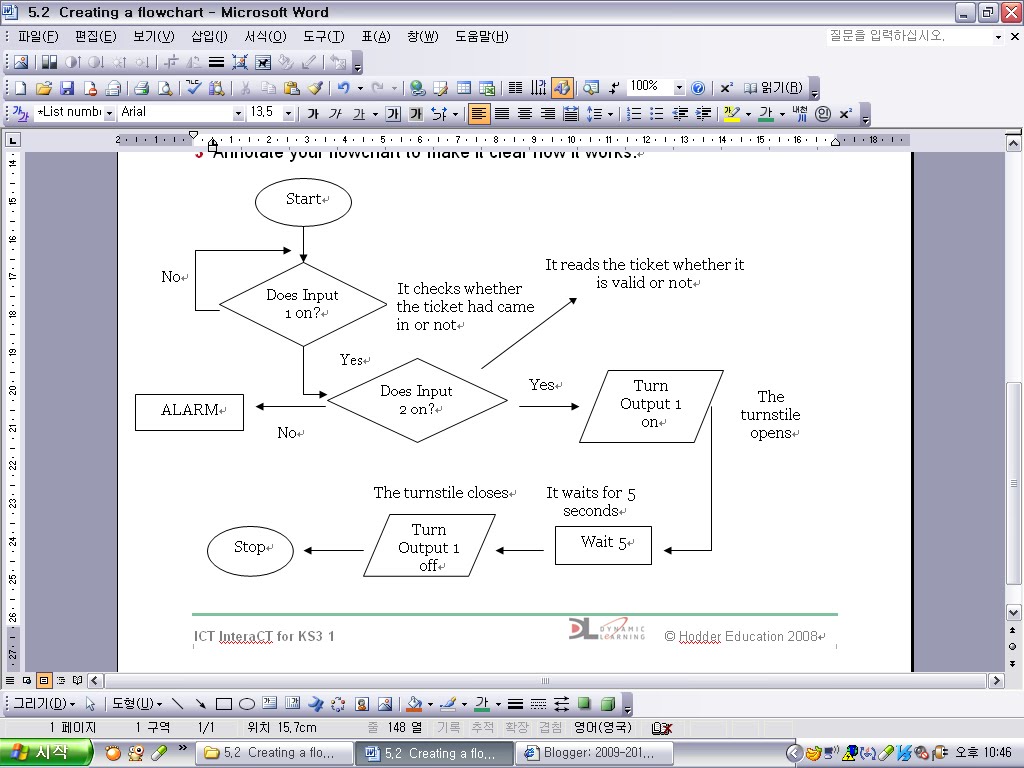This screenshot has width=1024, height=768.
Task: Toggle bold formatting on selected text
Action: tap(313, 112)
